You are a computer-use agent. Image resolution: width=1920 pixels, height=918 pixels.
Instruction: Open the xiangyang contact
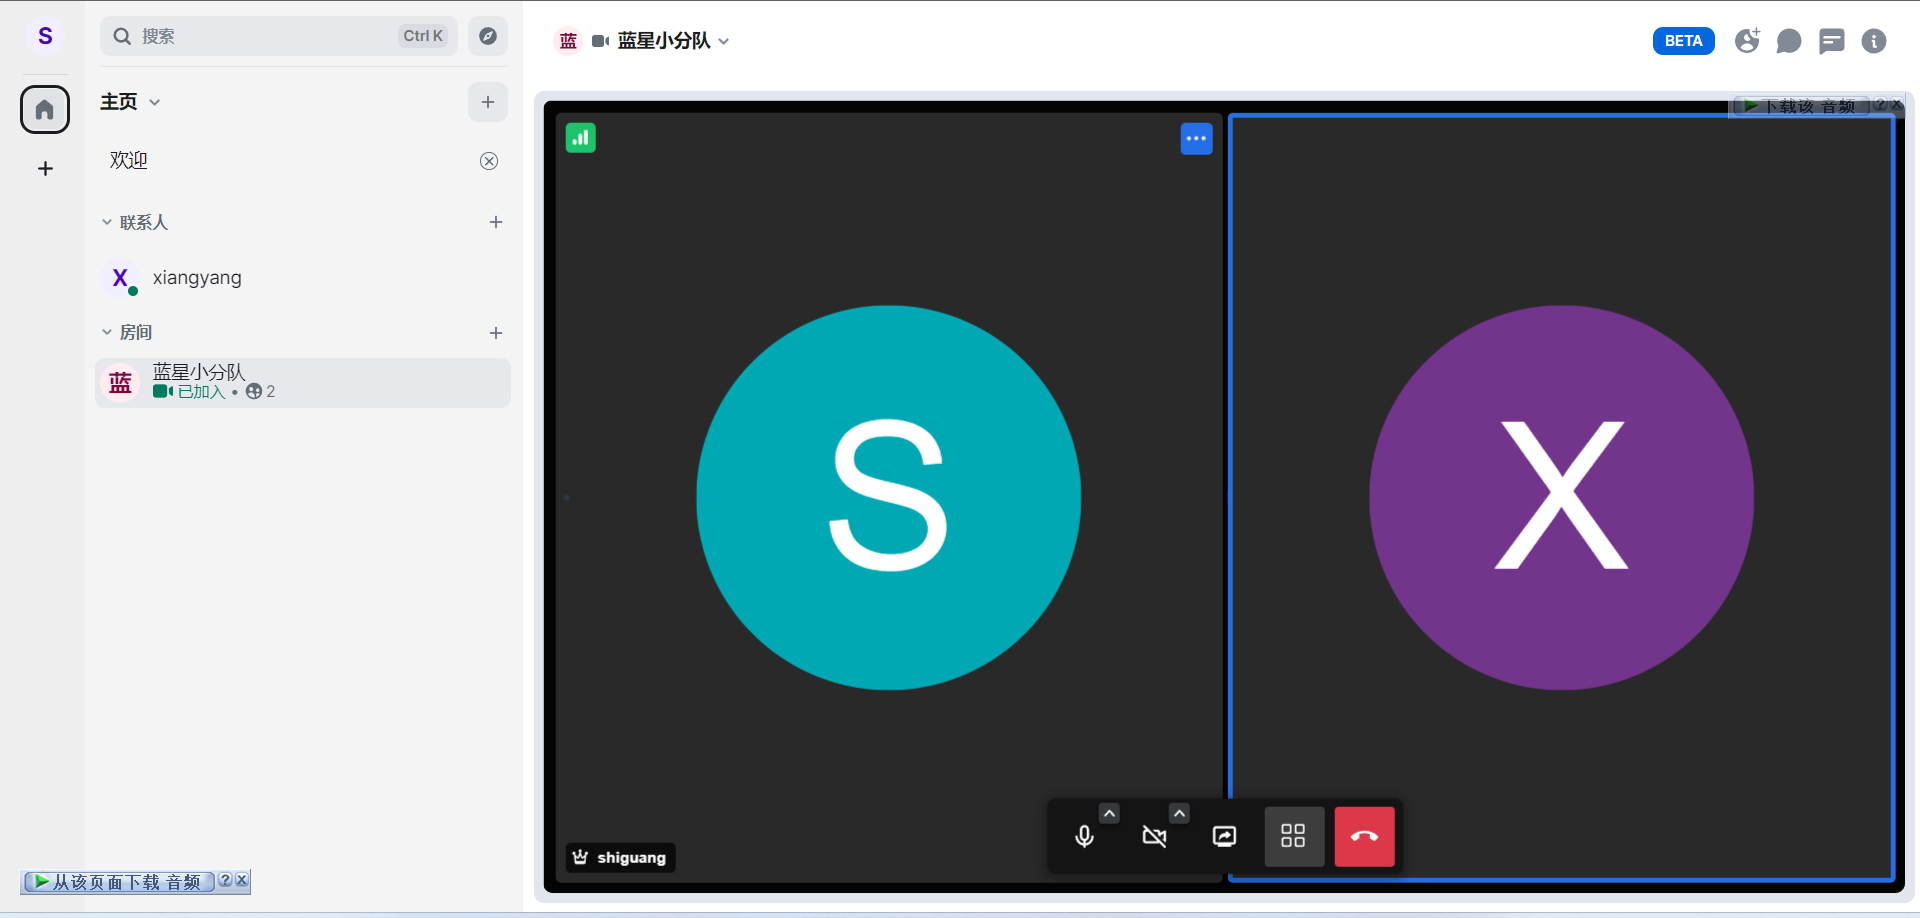click(303, 278)
